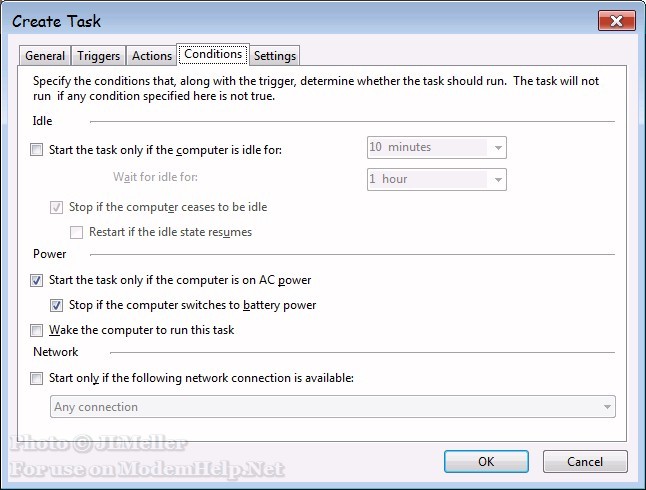Check Restart if the idle state resumes
The width and height of the screenshot is (646, 490).
click(x=76, y=232)
